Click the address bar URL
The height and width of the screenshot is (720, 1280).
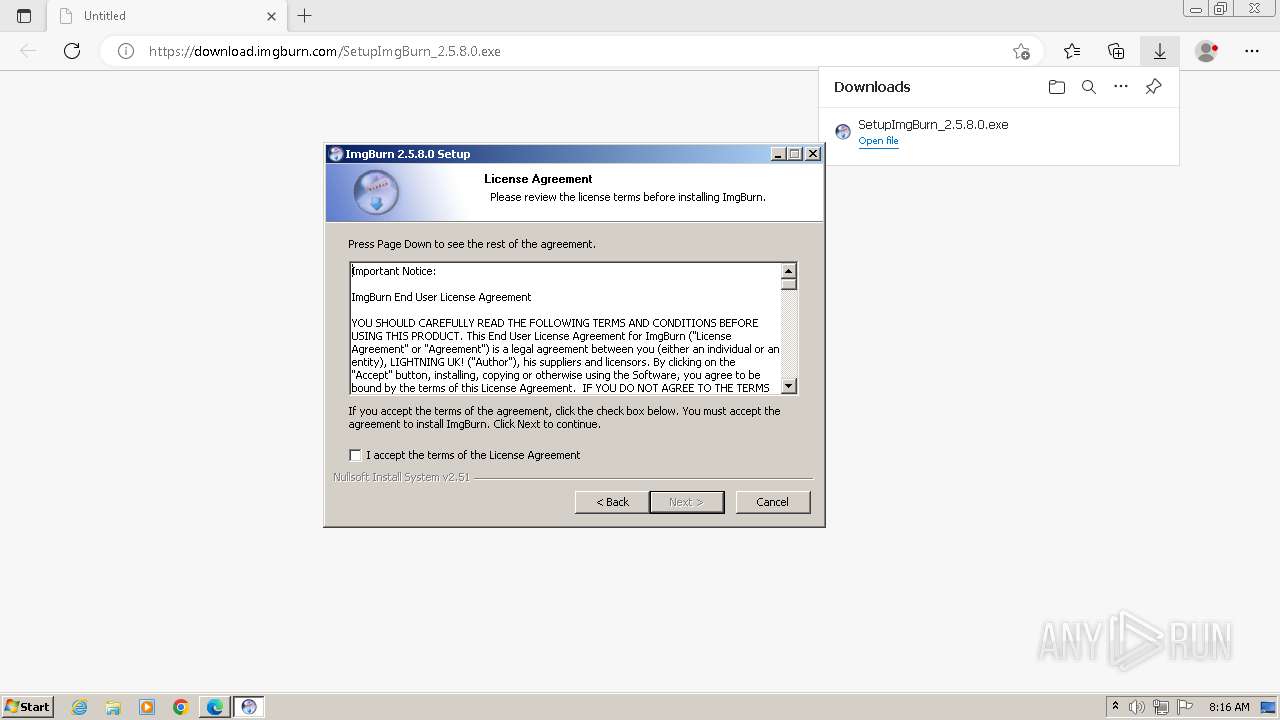[x=325, y=51]
